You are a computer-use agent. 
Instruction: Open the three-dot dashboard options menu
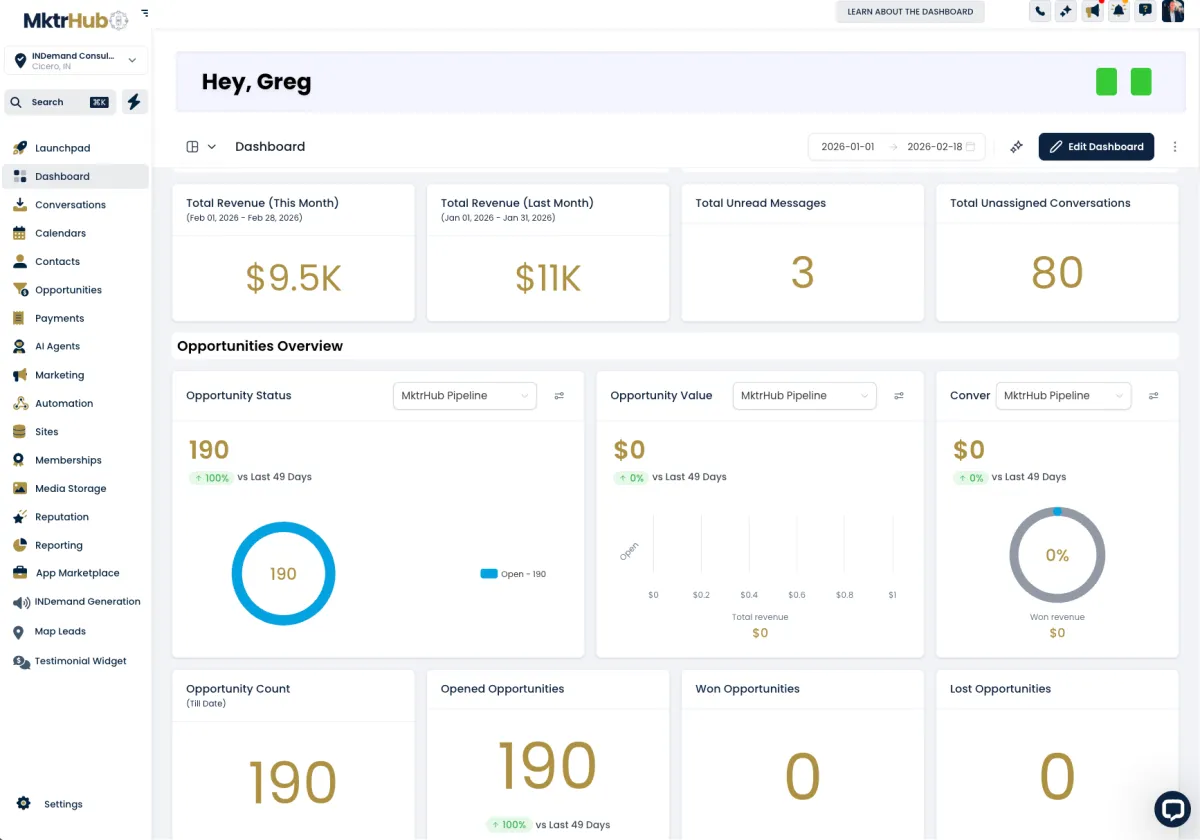(x=1175, y=147)
